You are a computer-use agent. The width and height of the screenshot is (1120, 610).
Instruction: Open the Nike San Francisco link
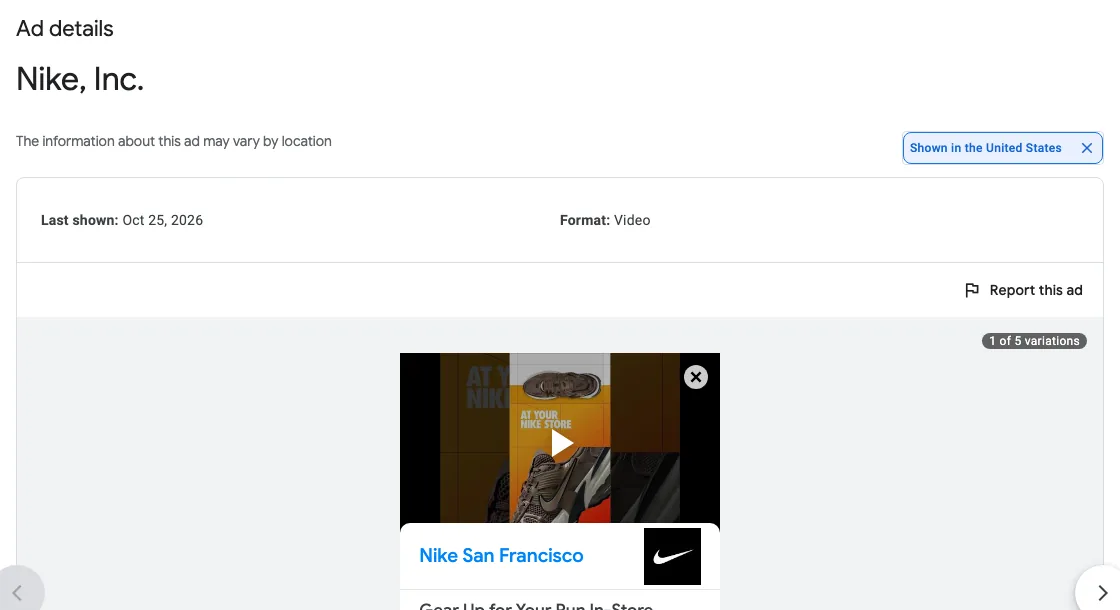click(501, 556)
